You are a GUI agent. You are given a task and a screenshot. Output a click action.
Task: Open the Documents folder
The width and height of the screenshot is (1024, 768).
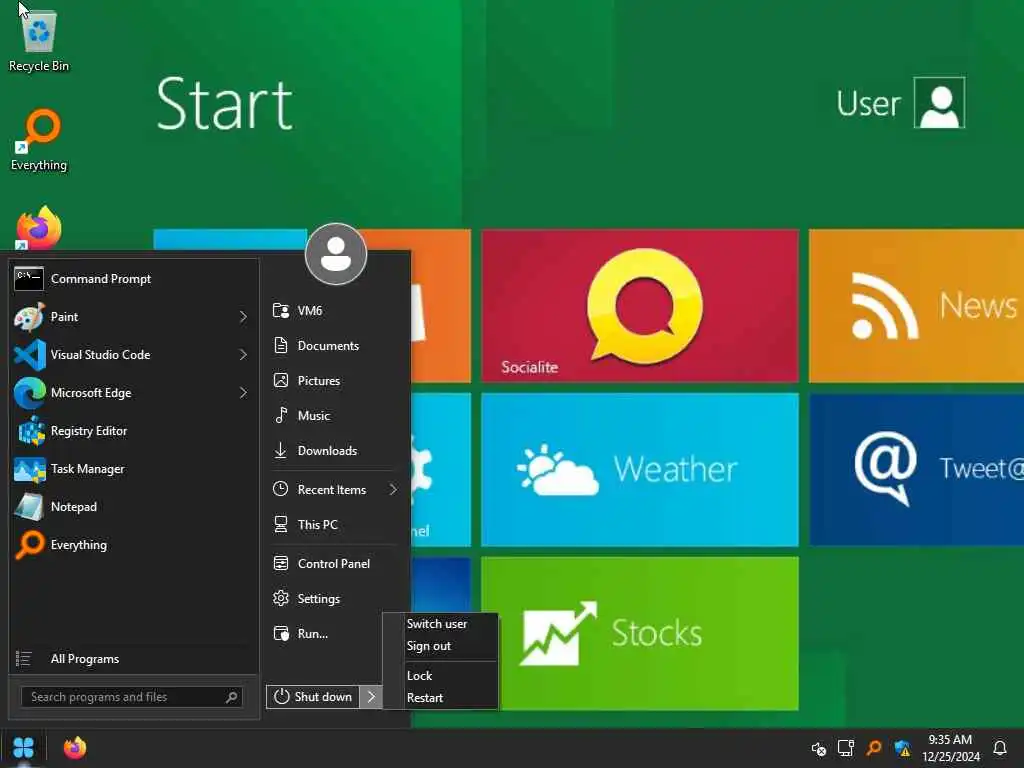pyautogui.click(x=334, y=345)
